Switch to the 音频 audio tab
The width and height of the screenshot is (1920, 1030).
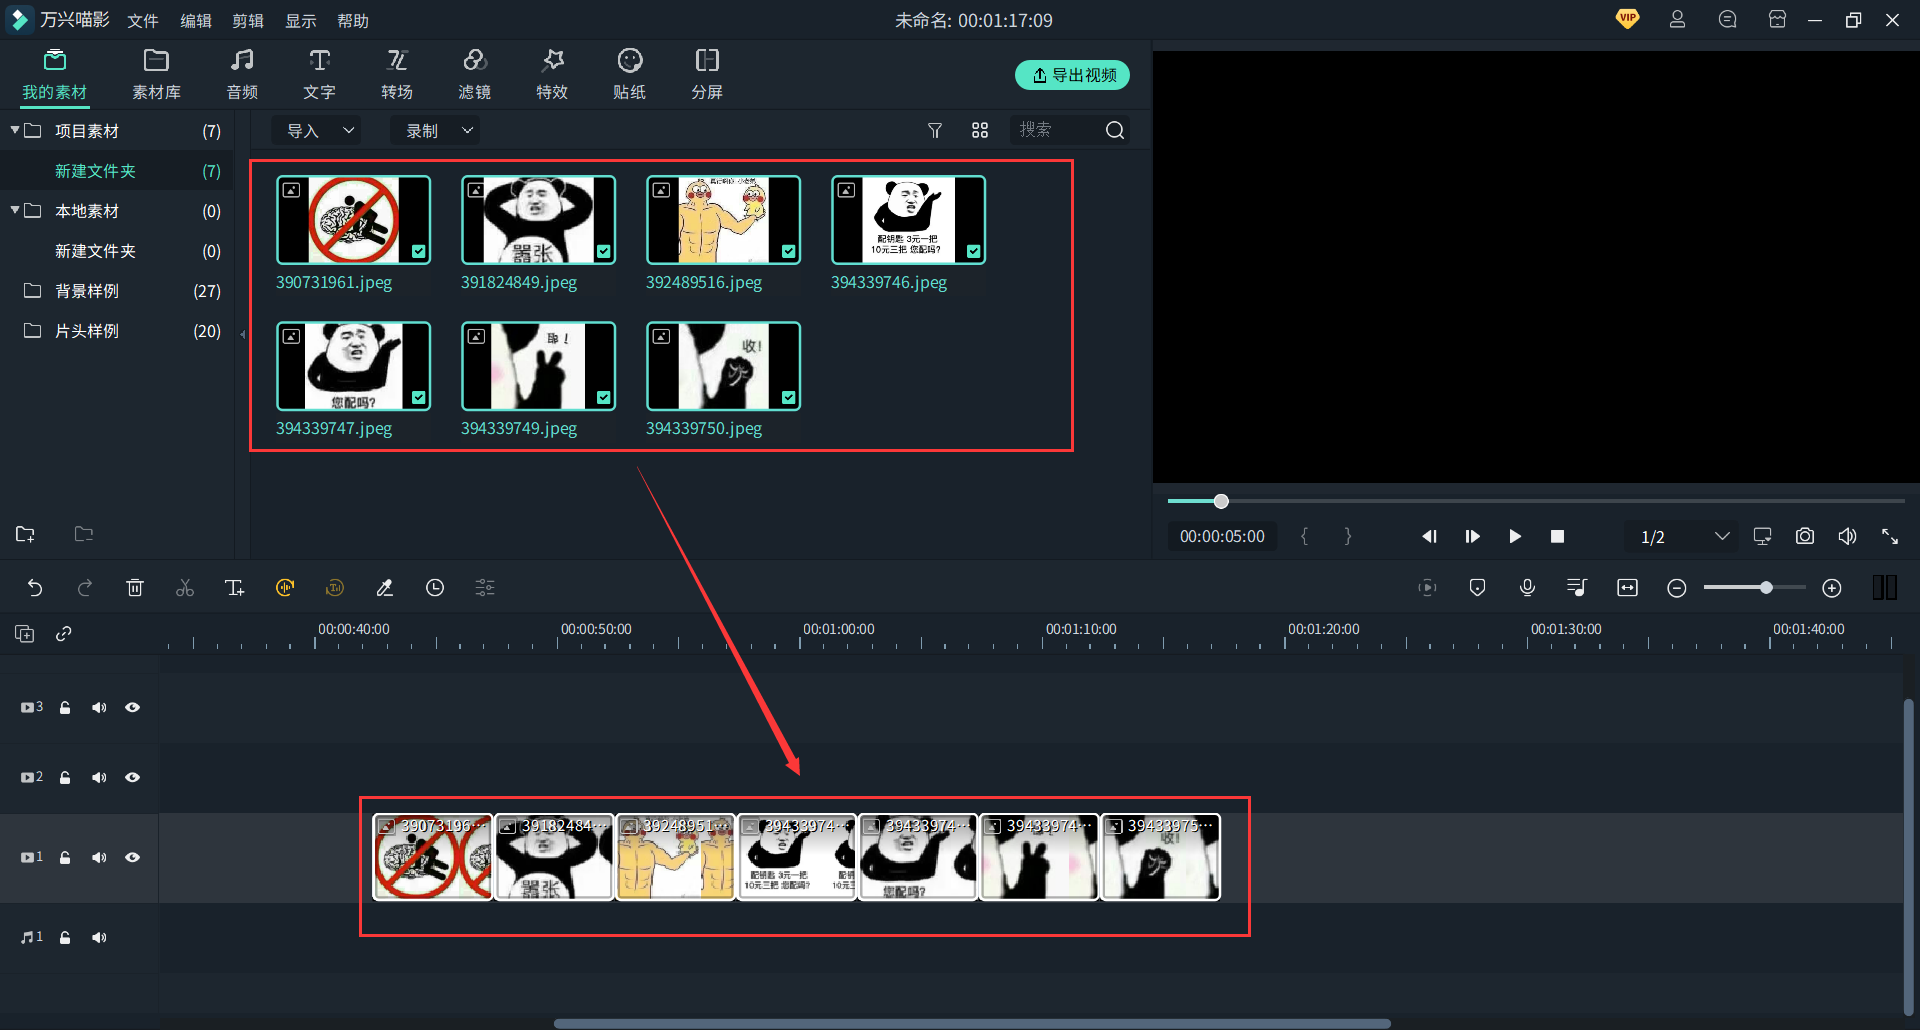click(242, 75)
